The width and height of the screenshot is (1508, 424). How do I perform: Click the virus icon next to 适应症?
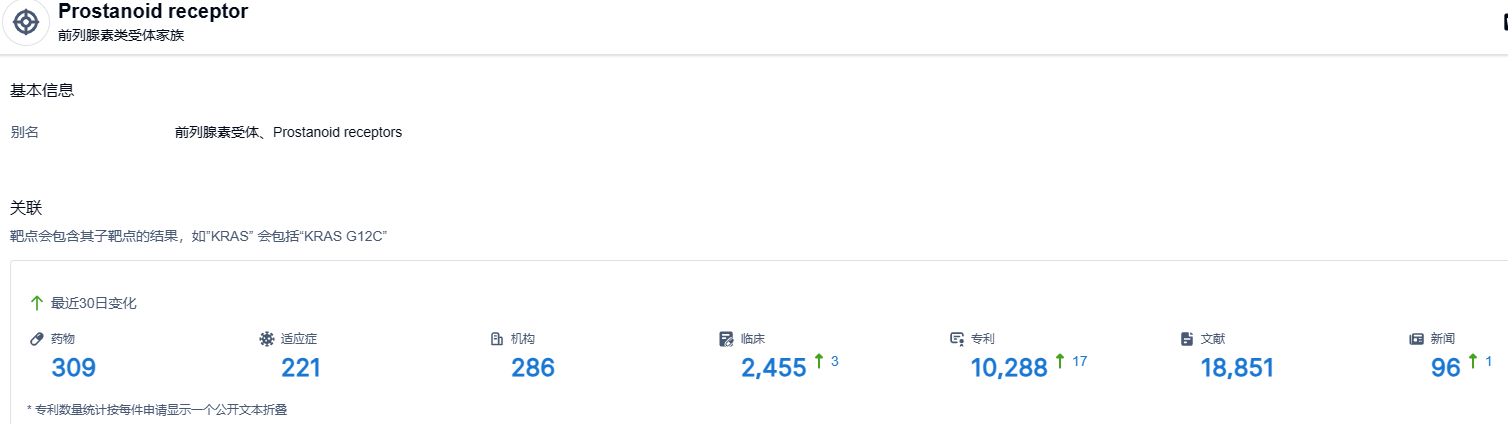coord(267,339)
